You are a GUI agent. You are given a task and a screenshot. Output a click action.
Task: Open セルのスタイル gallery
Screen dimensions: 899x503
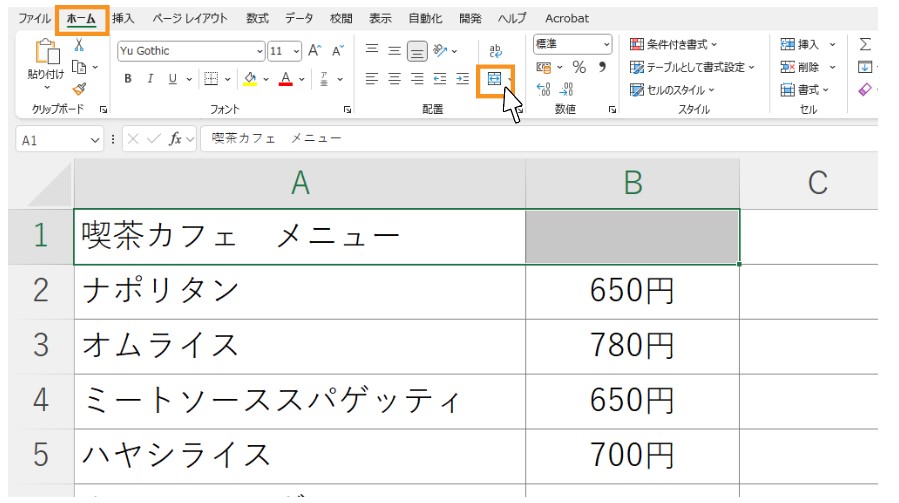click(x=672, y=90)
